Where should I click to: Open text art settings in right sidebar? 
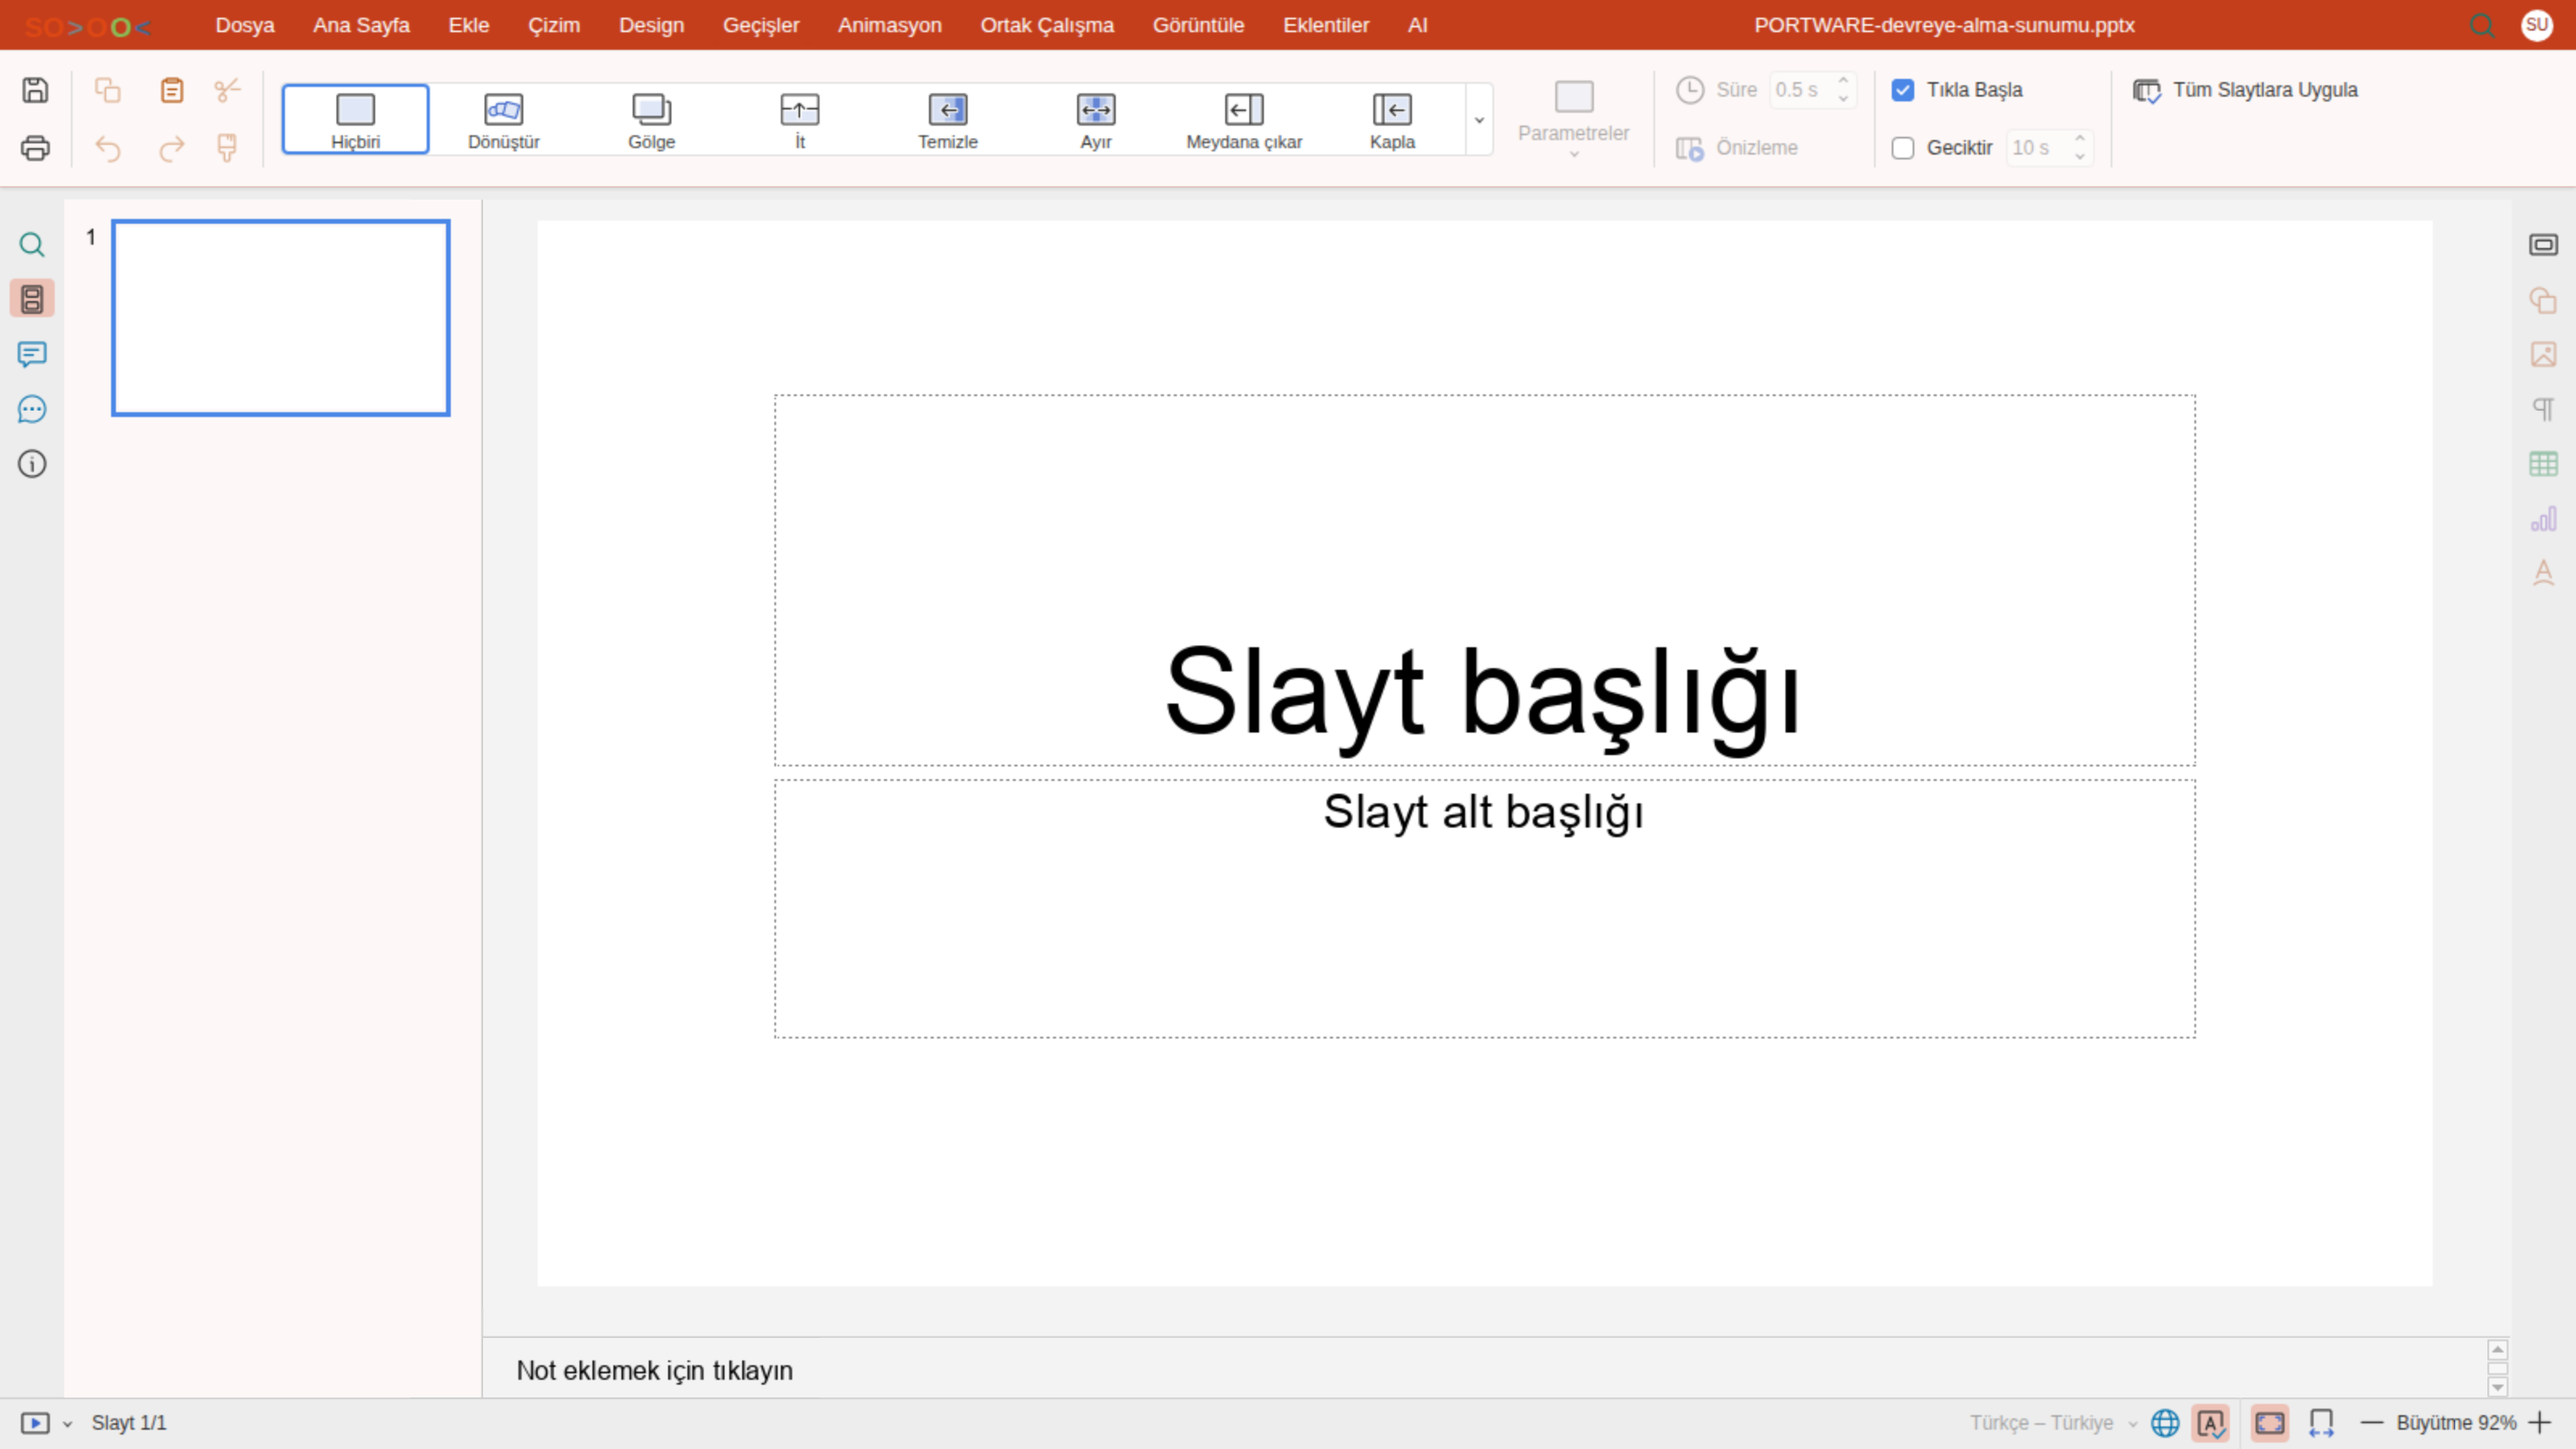[x=2543, y=573]
